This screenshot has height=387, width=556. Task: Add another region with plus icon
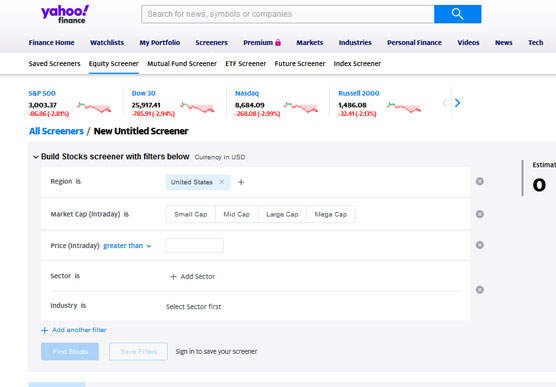coord(241,182)
